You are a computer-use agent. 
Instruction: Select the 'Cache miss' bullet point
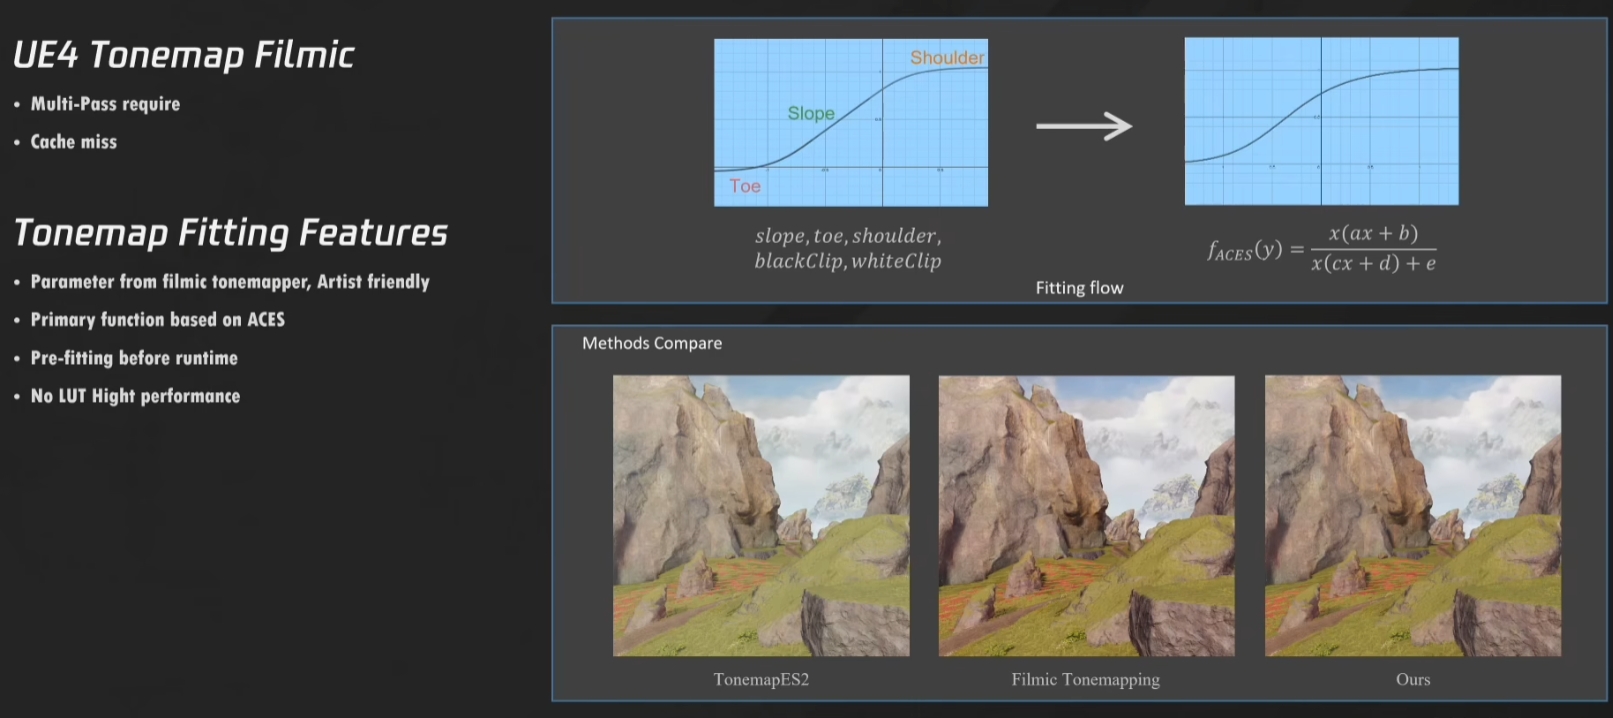pyautogui.click(x=73, y=142)
